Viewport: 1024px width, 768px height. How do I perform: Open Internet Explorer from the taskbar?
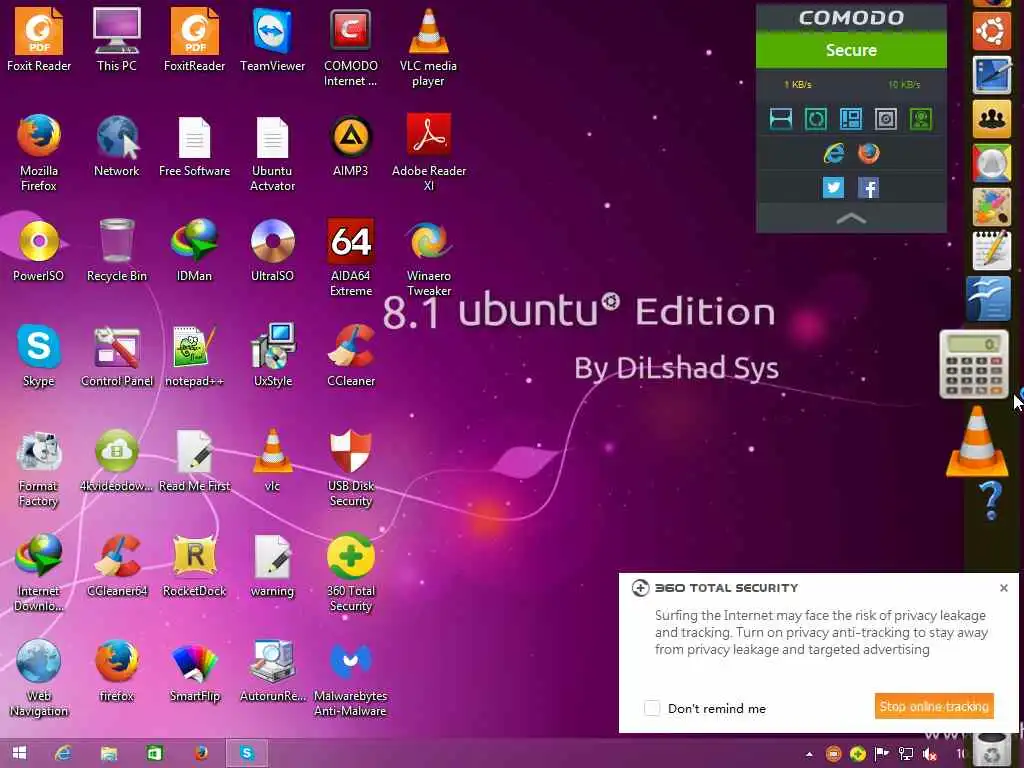[63, 753]
